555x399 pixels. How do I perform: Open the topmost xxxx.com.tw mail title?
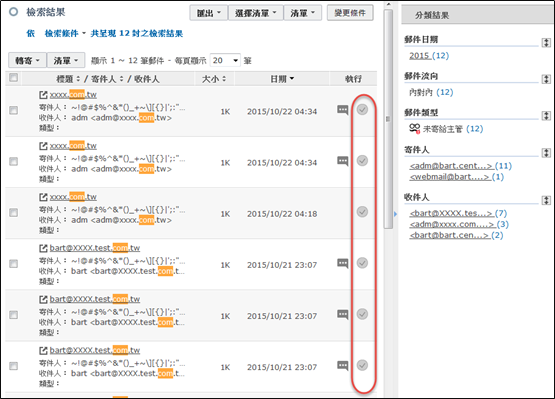tap(73, 95)
